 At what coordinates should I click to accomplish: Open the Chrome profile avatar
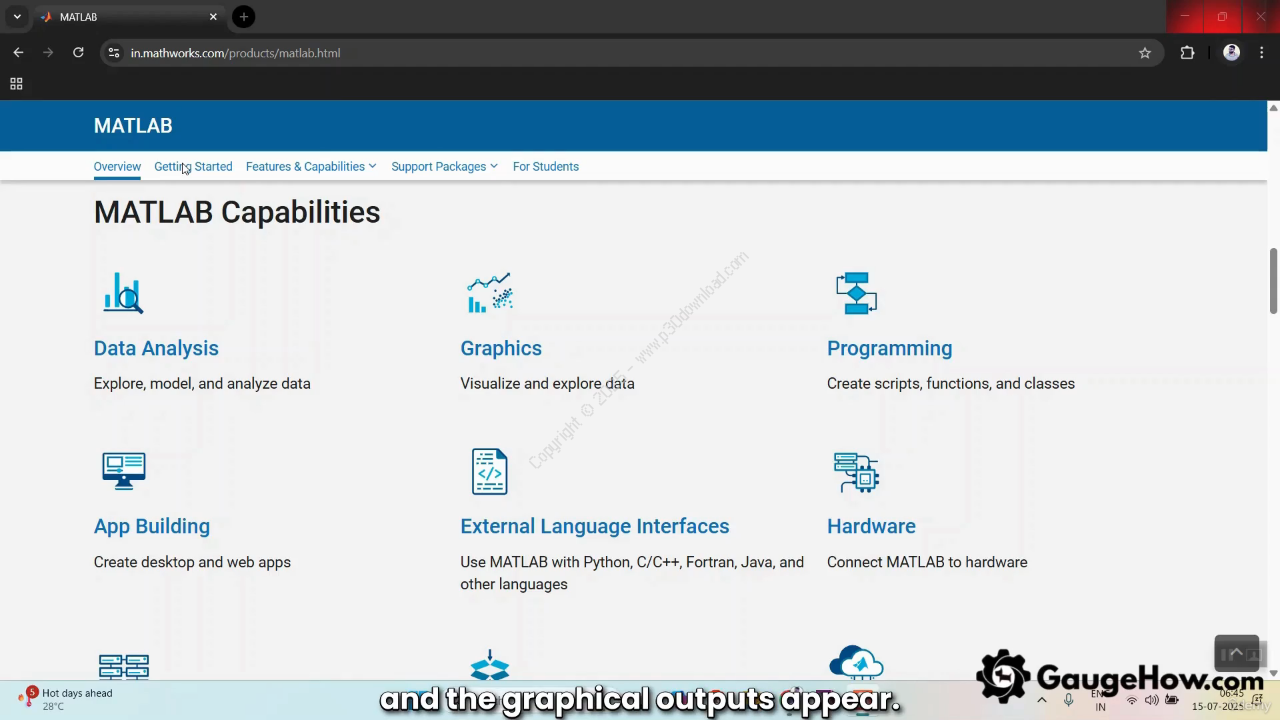coord(1232,53)
